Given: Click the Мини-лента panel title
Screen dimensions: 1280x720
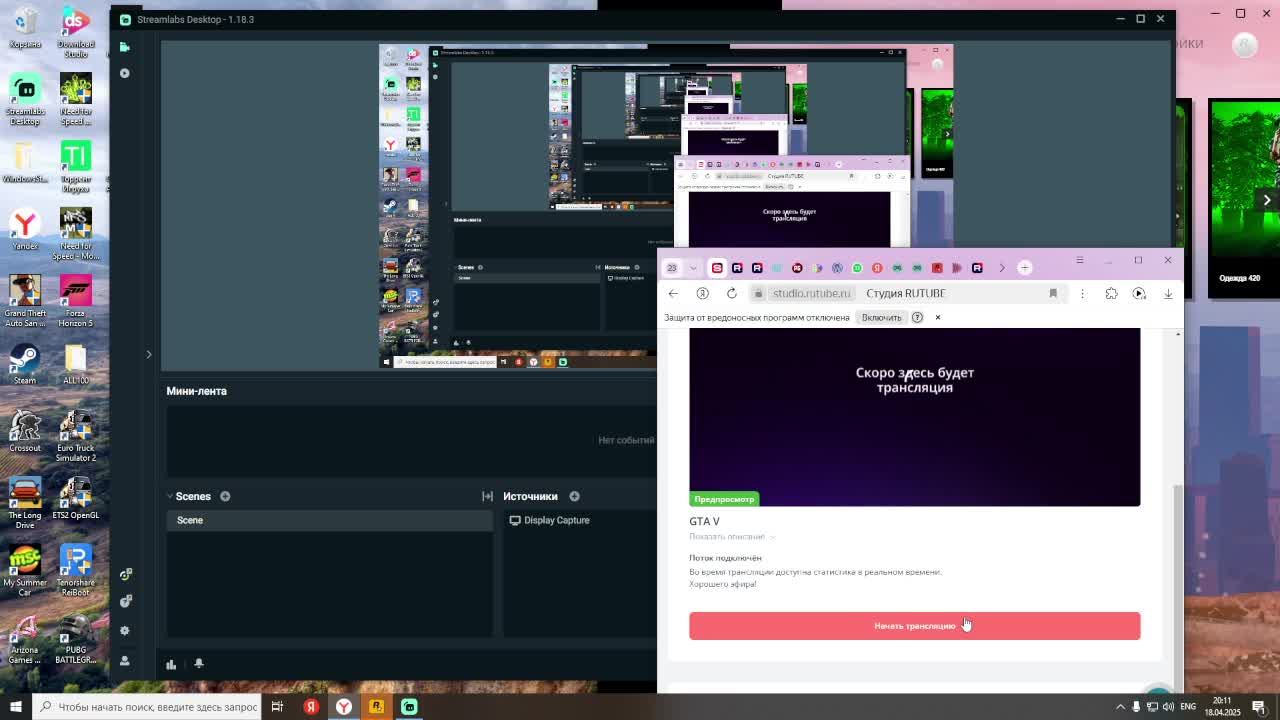Looking at the screenshot, I should [x=196, y=391].
